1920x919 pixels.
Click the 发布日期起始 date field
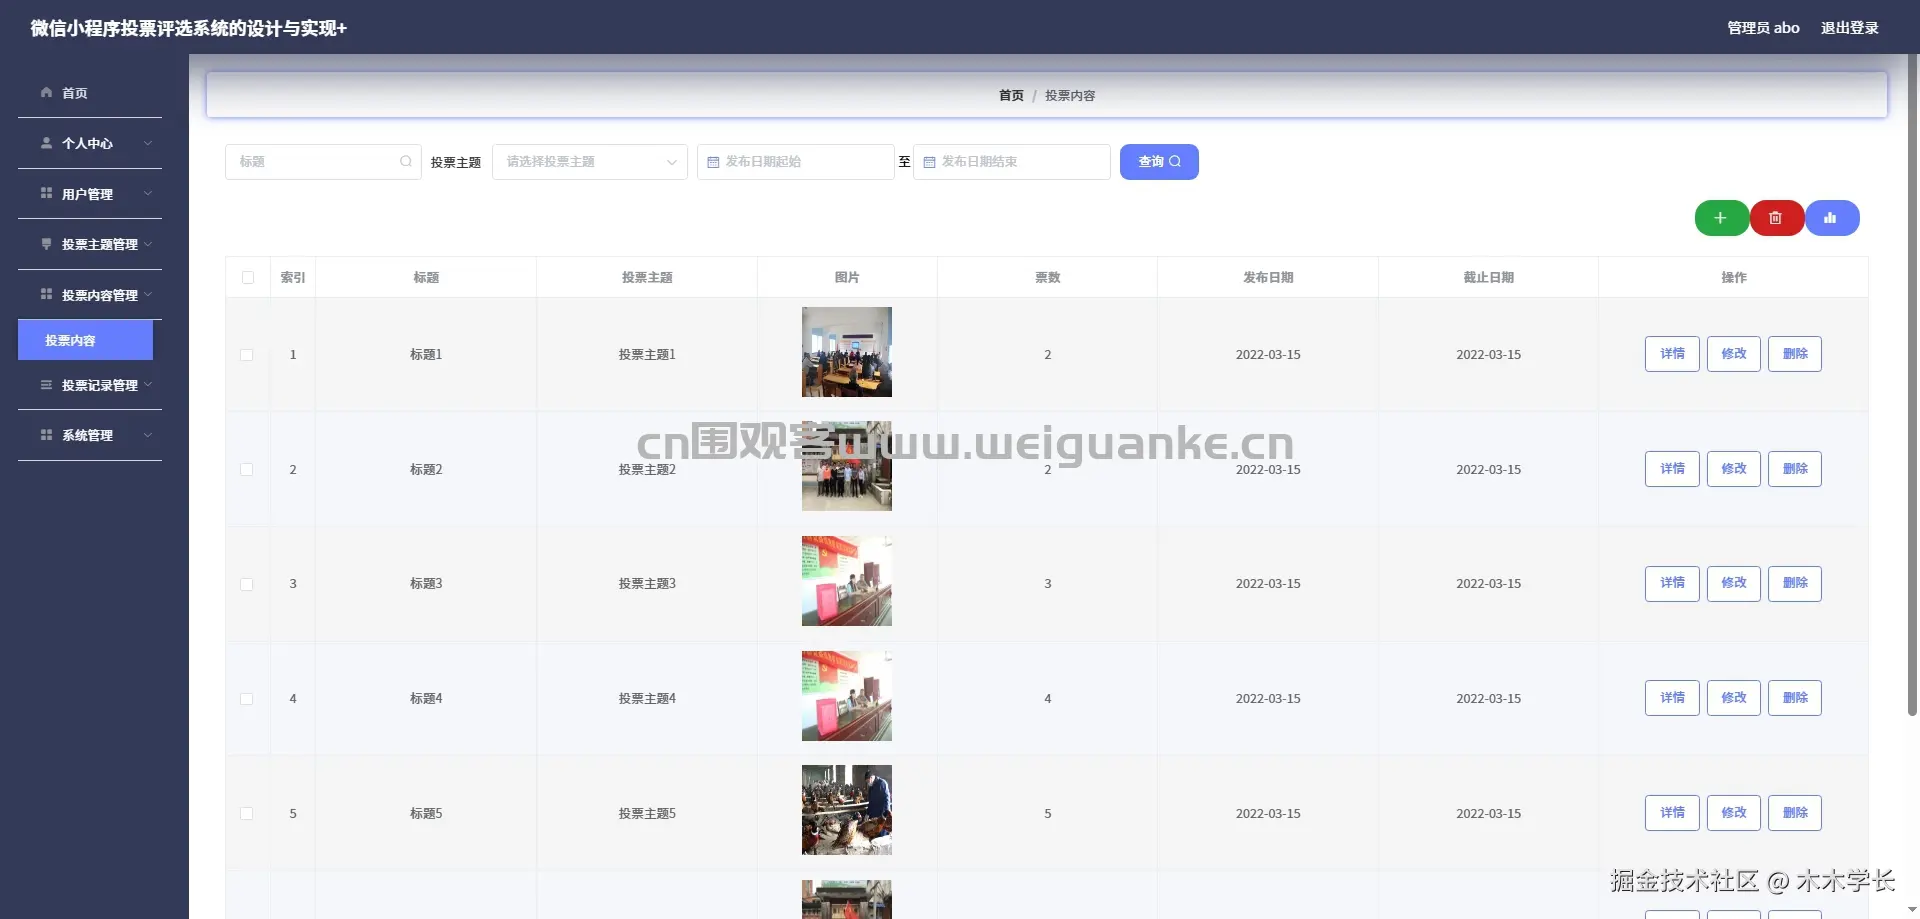tap(796, 162)
